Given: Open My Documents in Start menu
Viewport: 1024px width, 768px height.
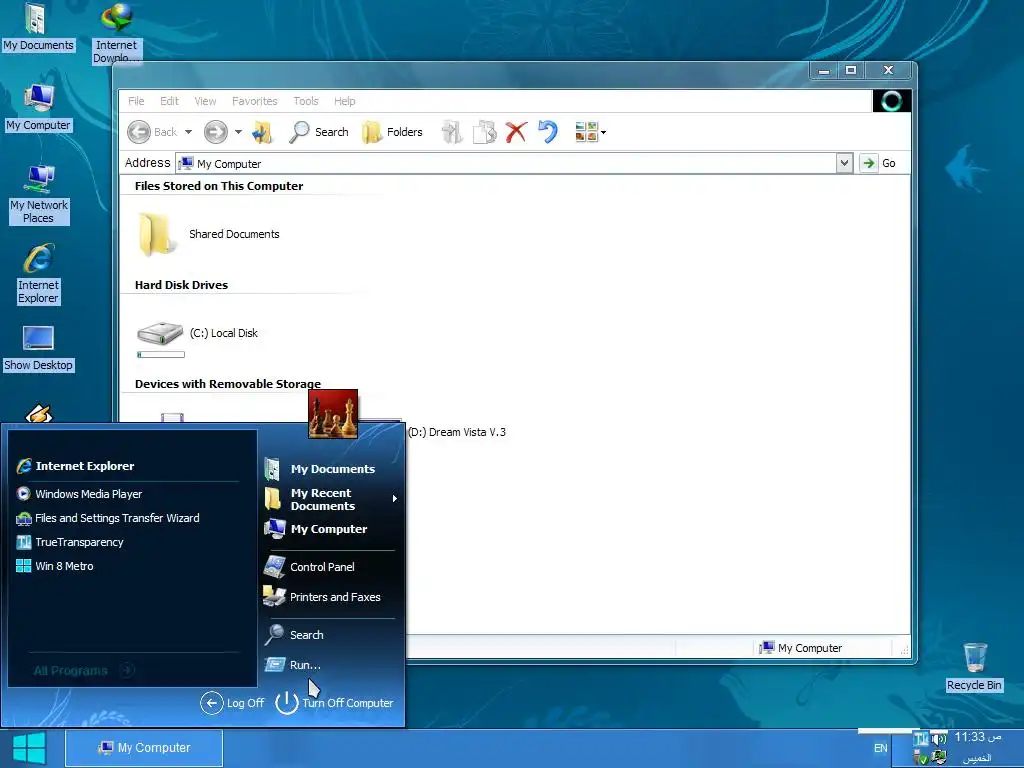Looking at the screenshot, I should pos(320,469).
